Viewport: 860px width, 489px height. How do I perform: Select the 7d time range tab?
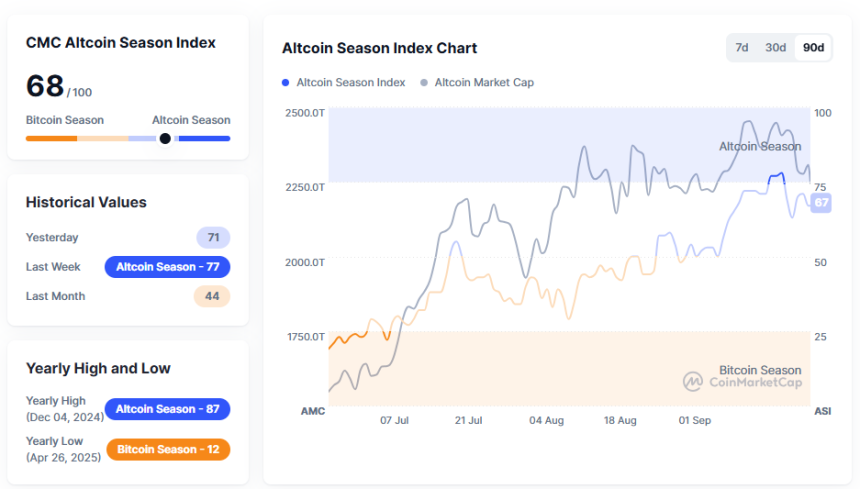(x=742, y=48)
